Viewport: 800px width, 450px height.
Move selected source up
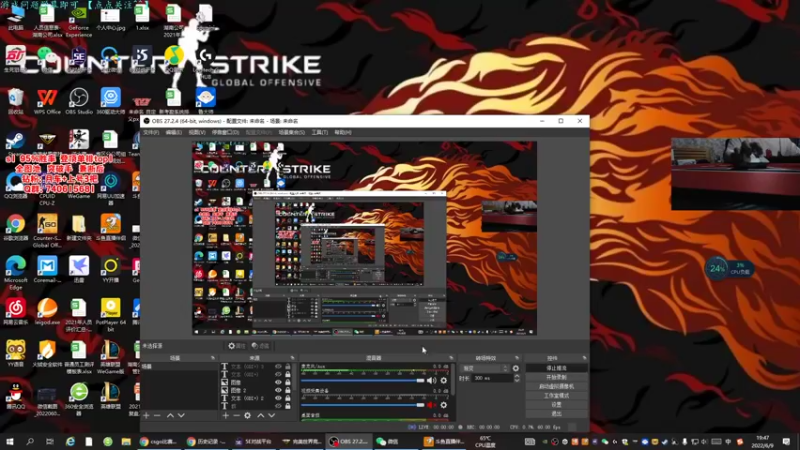click(x=261, y=415)
